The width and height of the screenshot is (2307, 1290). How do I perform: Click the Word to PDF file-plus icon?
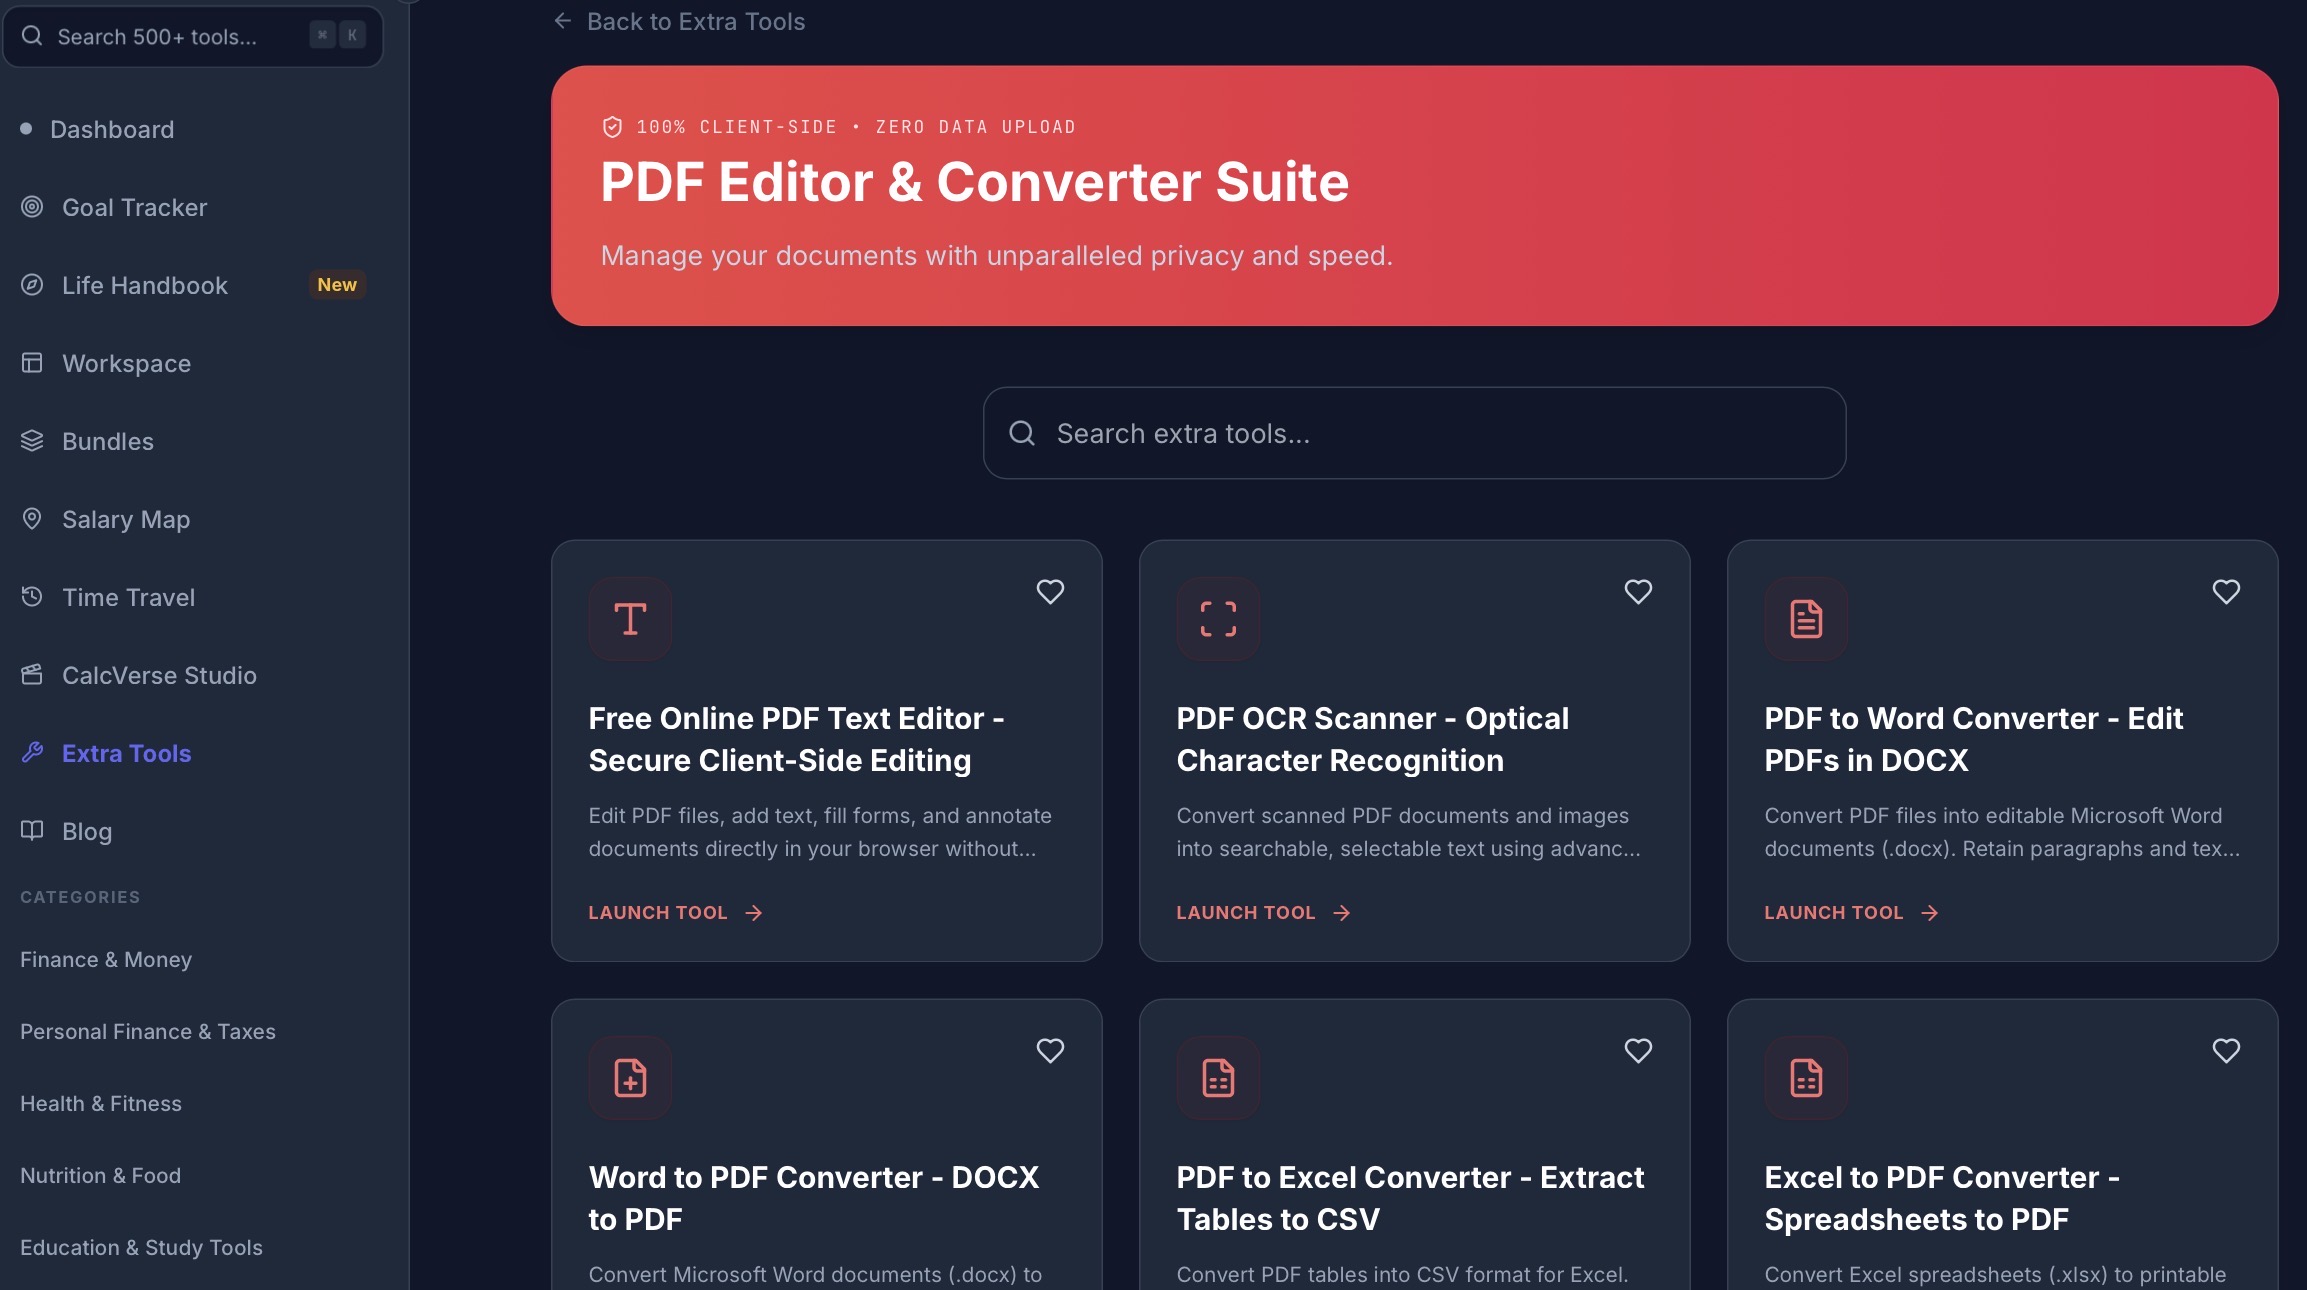pos(630,1078)
